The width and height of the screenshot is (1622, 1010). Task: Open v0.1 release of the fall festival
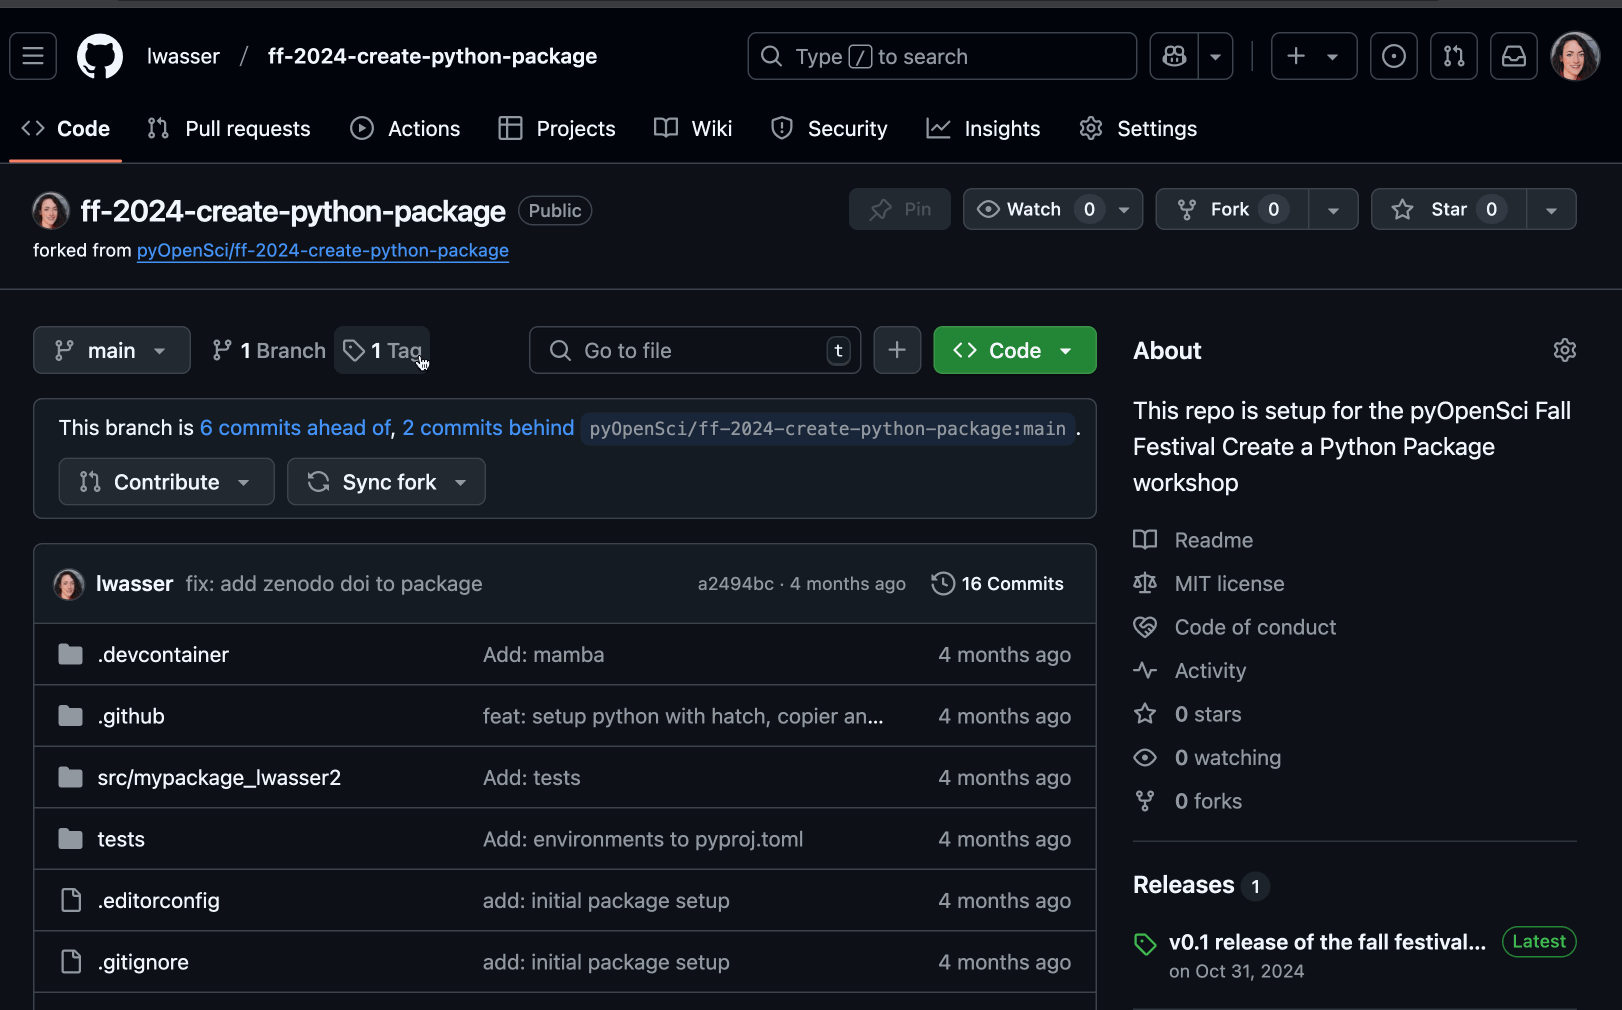click(1327, 942)
